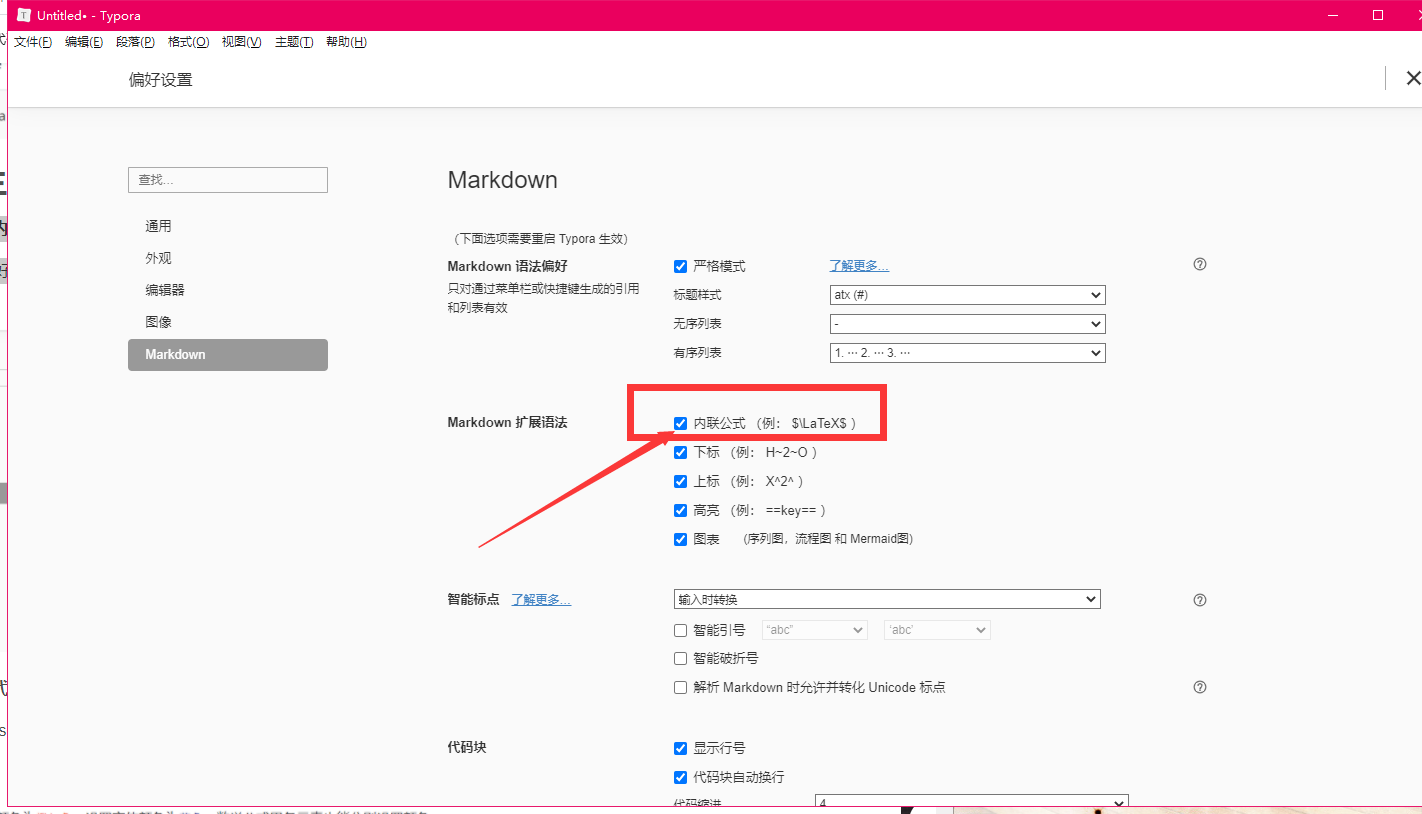Open 视图(V) menu
This screenshot has height=814, width=1422.
pos(241,42)
